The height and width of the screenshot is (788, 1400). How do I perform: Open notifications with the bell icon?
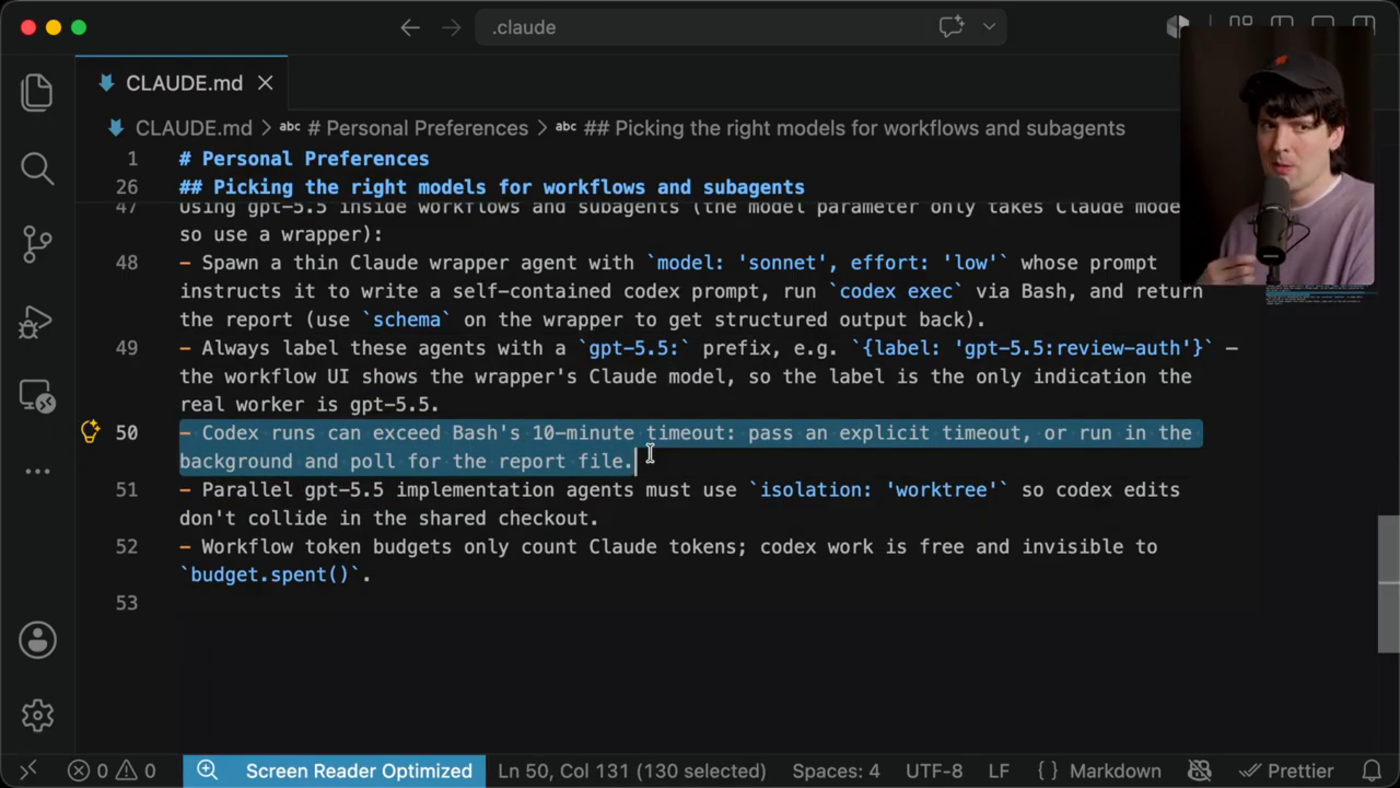tap(1372, 770)
